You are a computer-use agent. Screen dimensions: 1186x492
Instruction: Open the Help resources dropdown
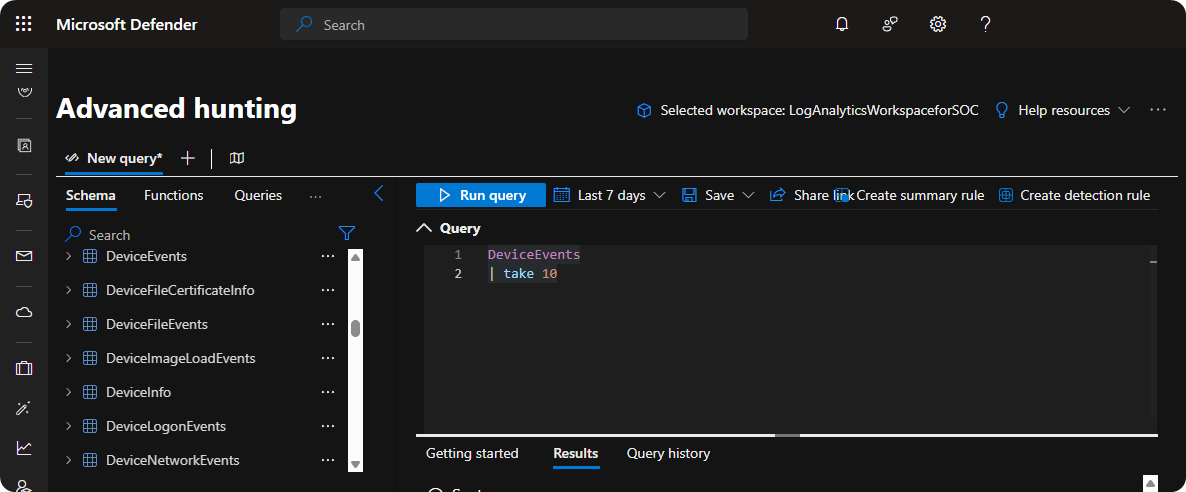click(1062, 110)
